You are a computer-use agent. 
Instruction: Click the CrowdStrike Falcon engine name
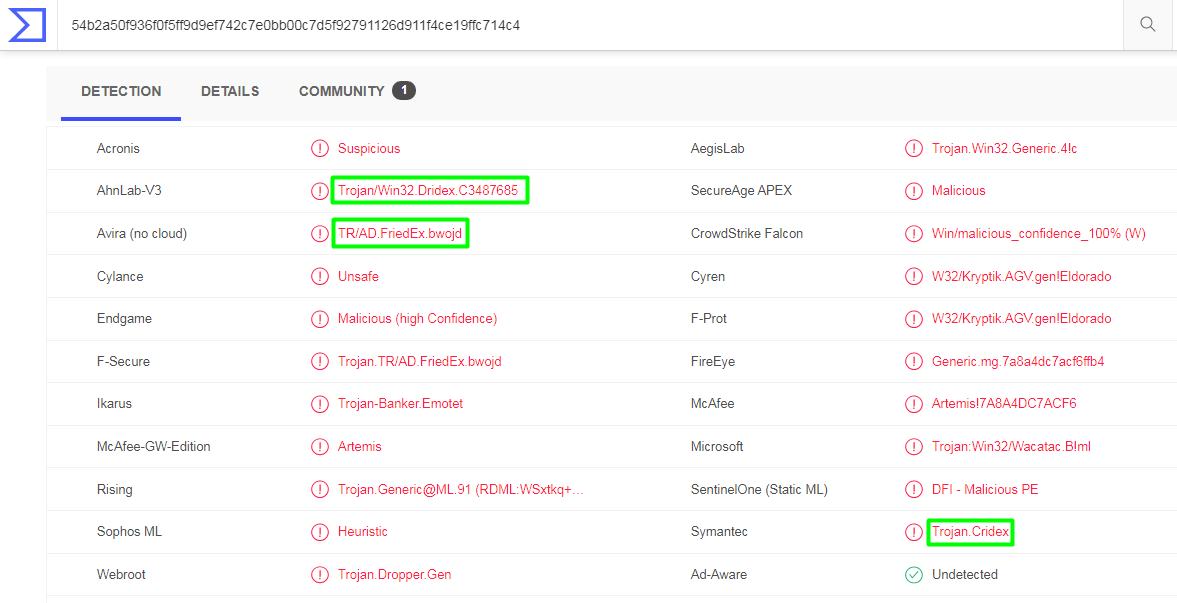747,234
